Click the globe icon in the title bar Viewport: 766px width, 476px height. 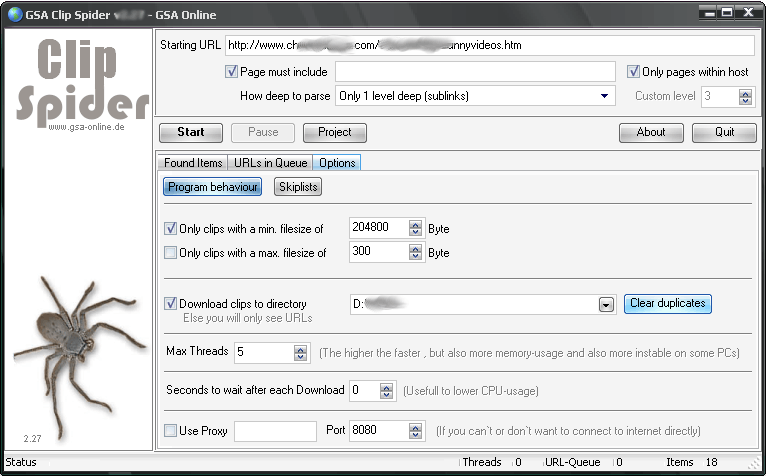point(15,15)
